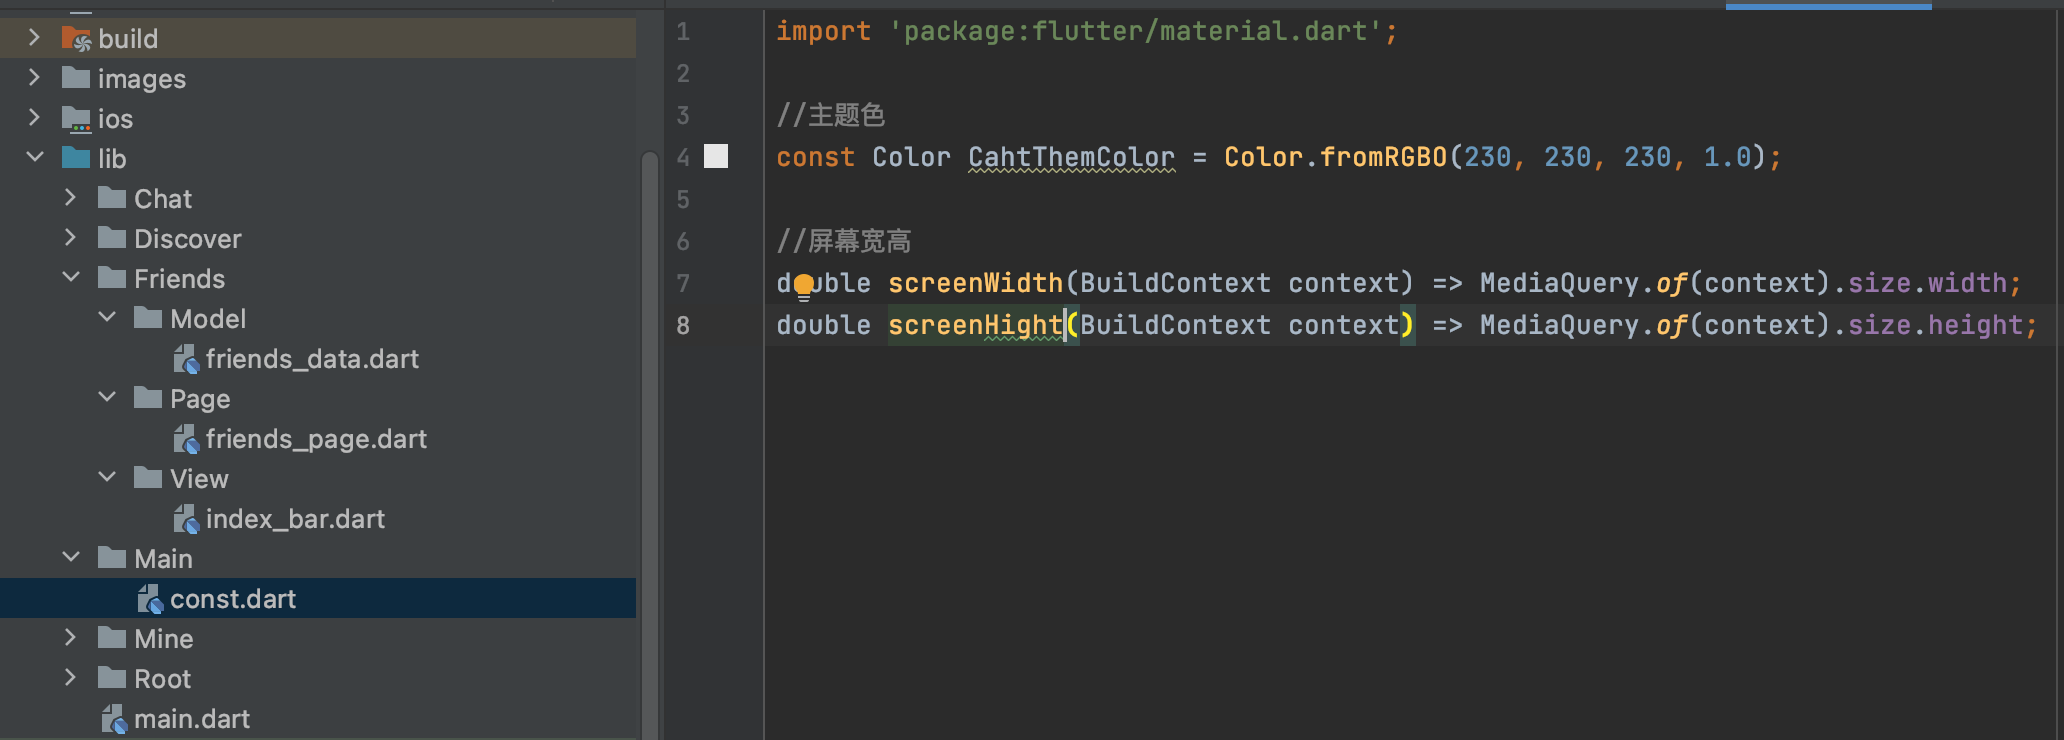2064x740 pixels.
Task: Expand the Discover folder
Action: (70, 238)
